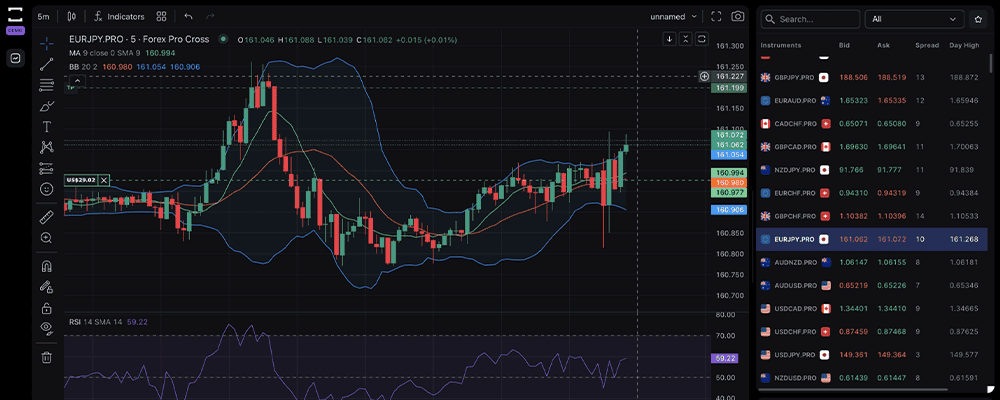Take a chart snapshot with camera icon
This screenshot has width=1000, height=400.
(x=738, y=16)
